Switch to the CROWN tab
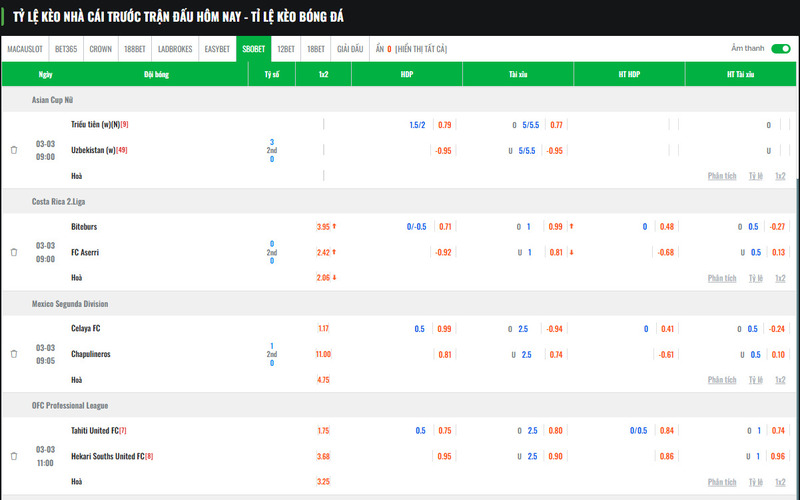 click(x=100, y=49)
